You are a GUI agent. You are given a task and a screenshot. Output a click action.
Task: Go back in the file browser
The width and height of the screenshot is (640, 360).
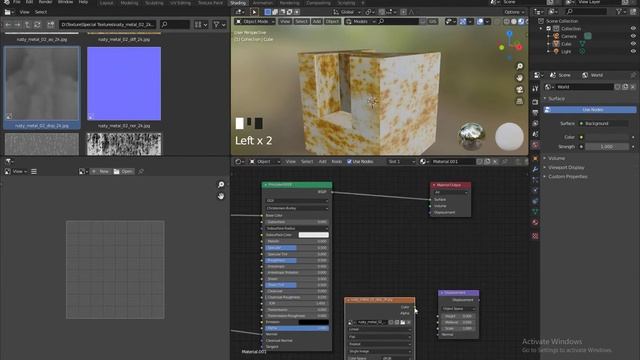8,25
